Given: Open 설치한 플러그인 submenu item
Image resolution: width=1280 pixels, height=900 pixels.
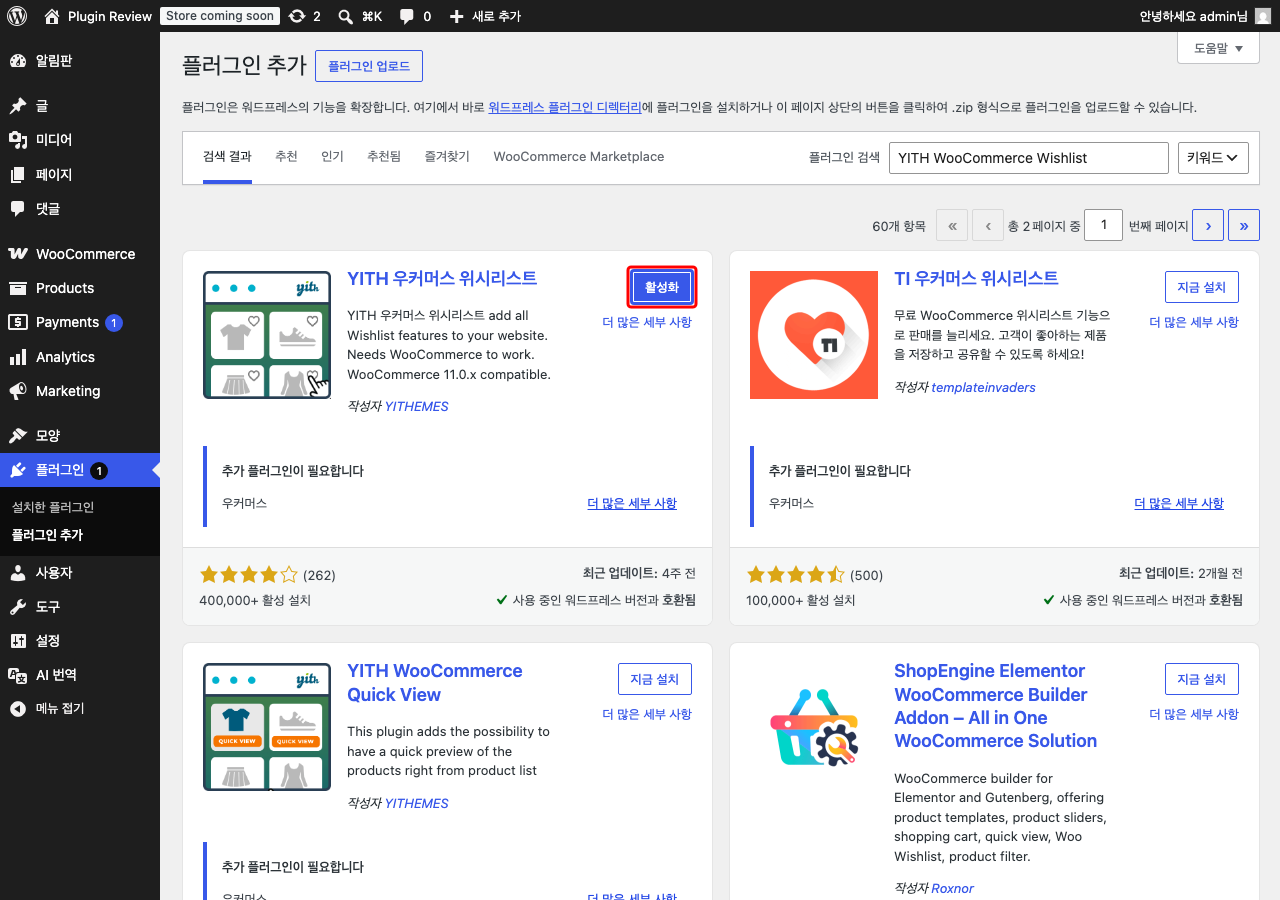Looking at the screenshot, I should pos(53,507).
